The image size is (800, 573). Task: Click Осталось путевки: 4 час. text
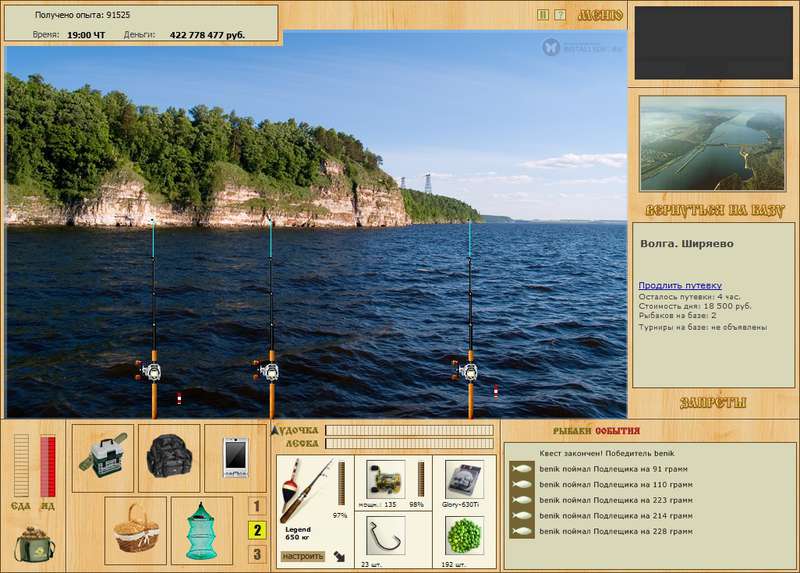tap(689, 296)
